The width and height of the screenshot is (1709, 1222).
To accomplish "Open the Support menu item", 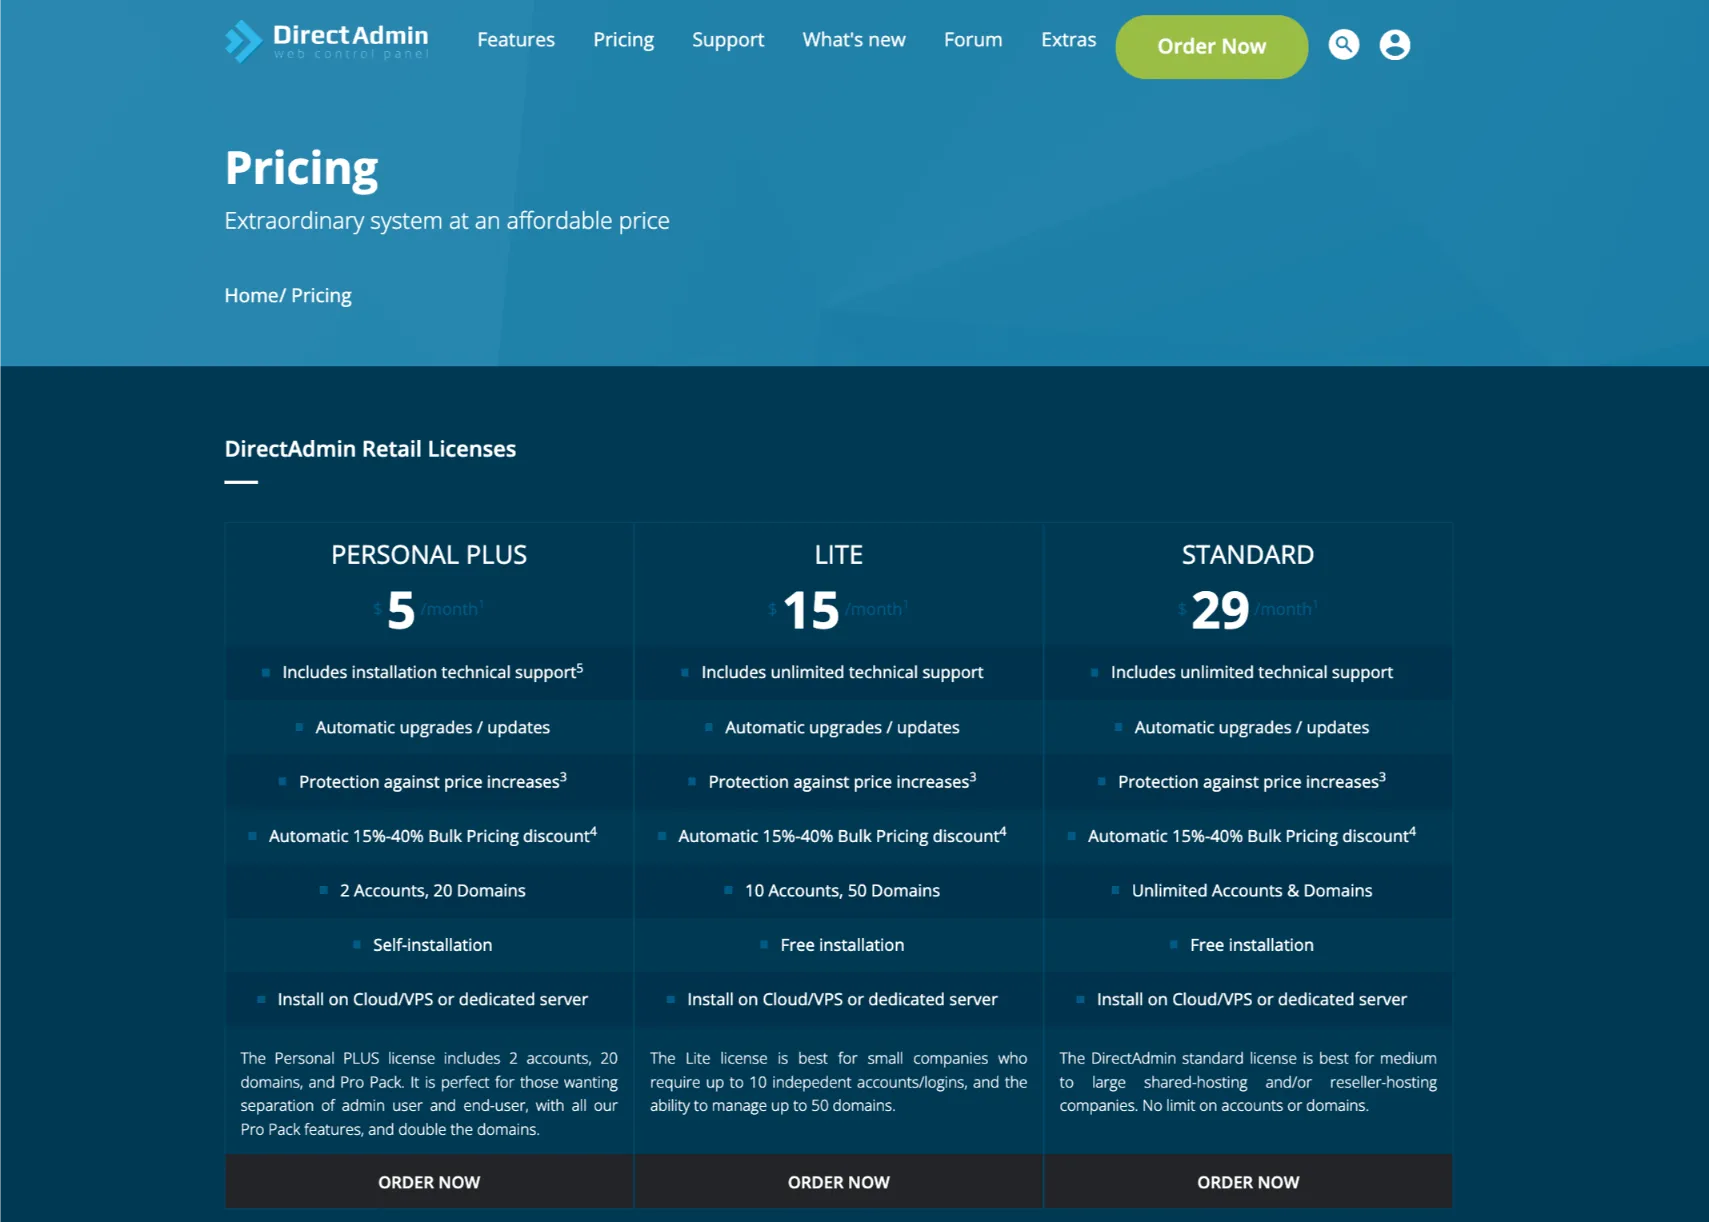I will pos(728,40).
